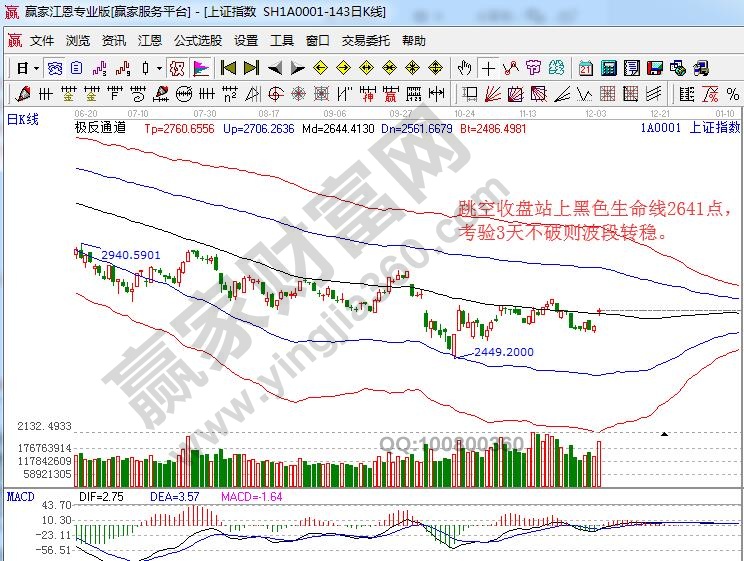Click the latest candlestick near the 2641 line

599,312
